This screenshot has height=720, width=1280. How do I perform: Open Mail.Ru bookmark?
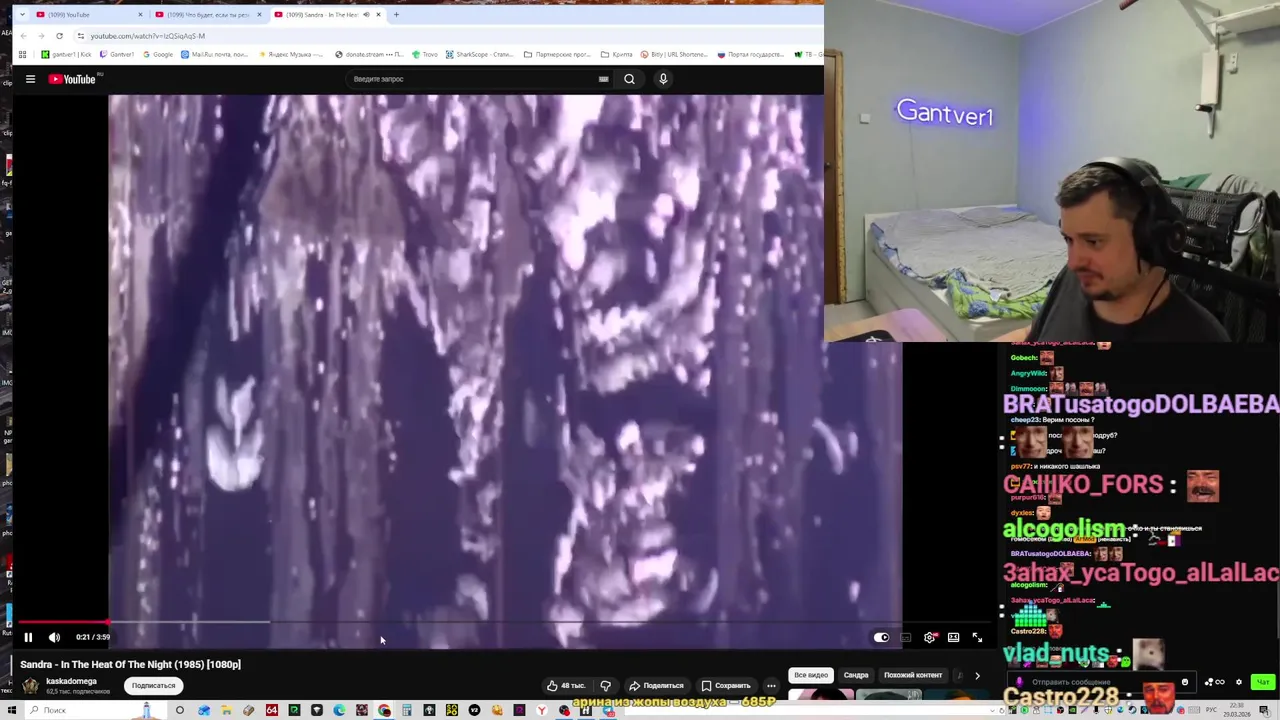(x=214, y=54)
